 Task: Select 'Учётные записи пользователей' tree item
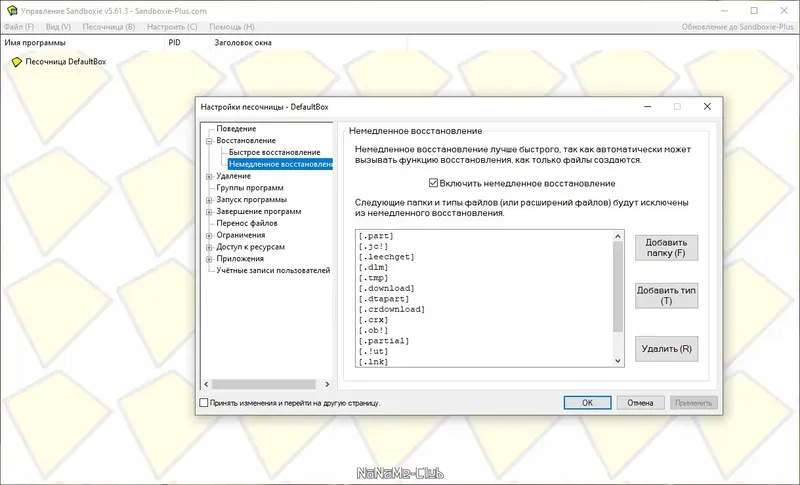(273, 270)
